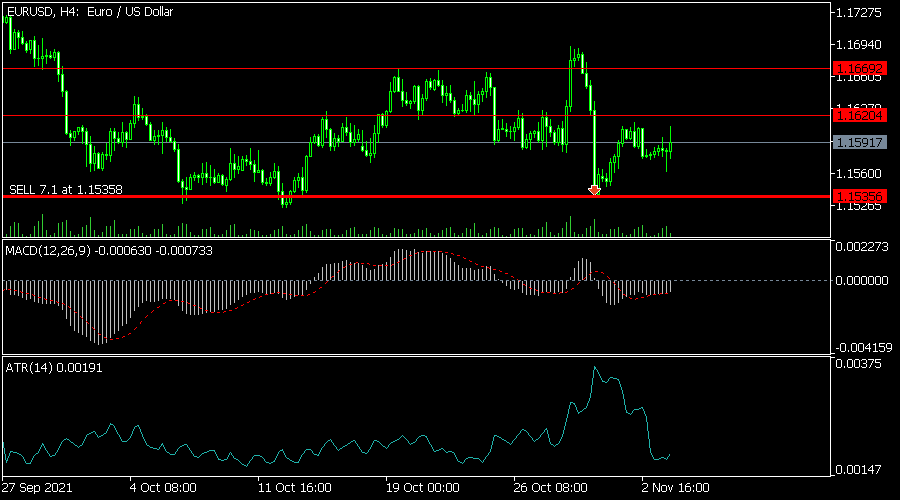The image size is (900, 500).
Task: Click the red sell arrow marker
Action: pyautogui.click(x=594, y=190)
